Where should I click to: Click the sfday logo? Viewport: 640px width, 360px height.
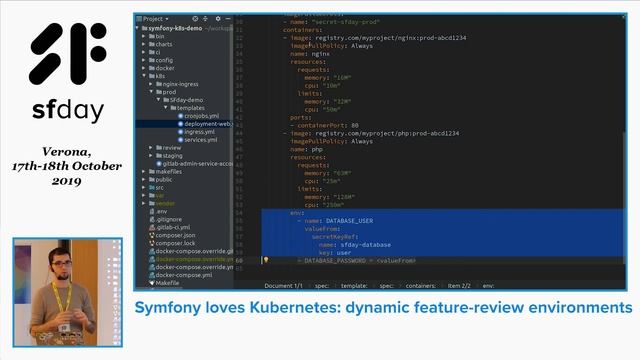tap(68, 72)
